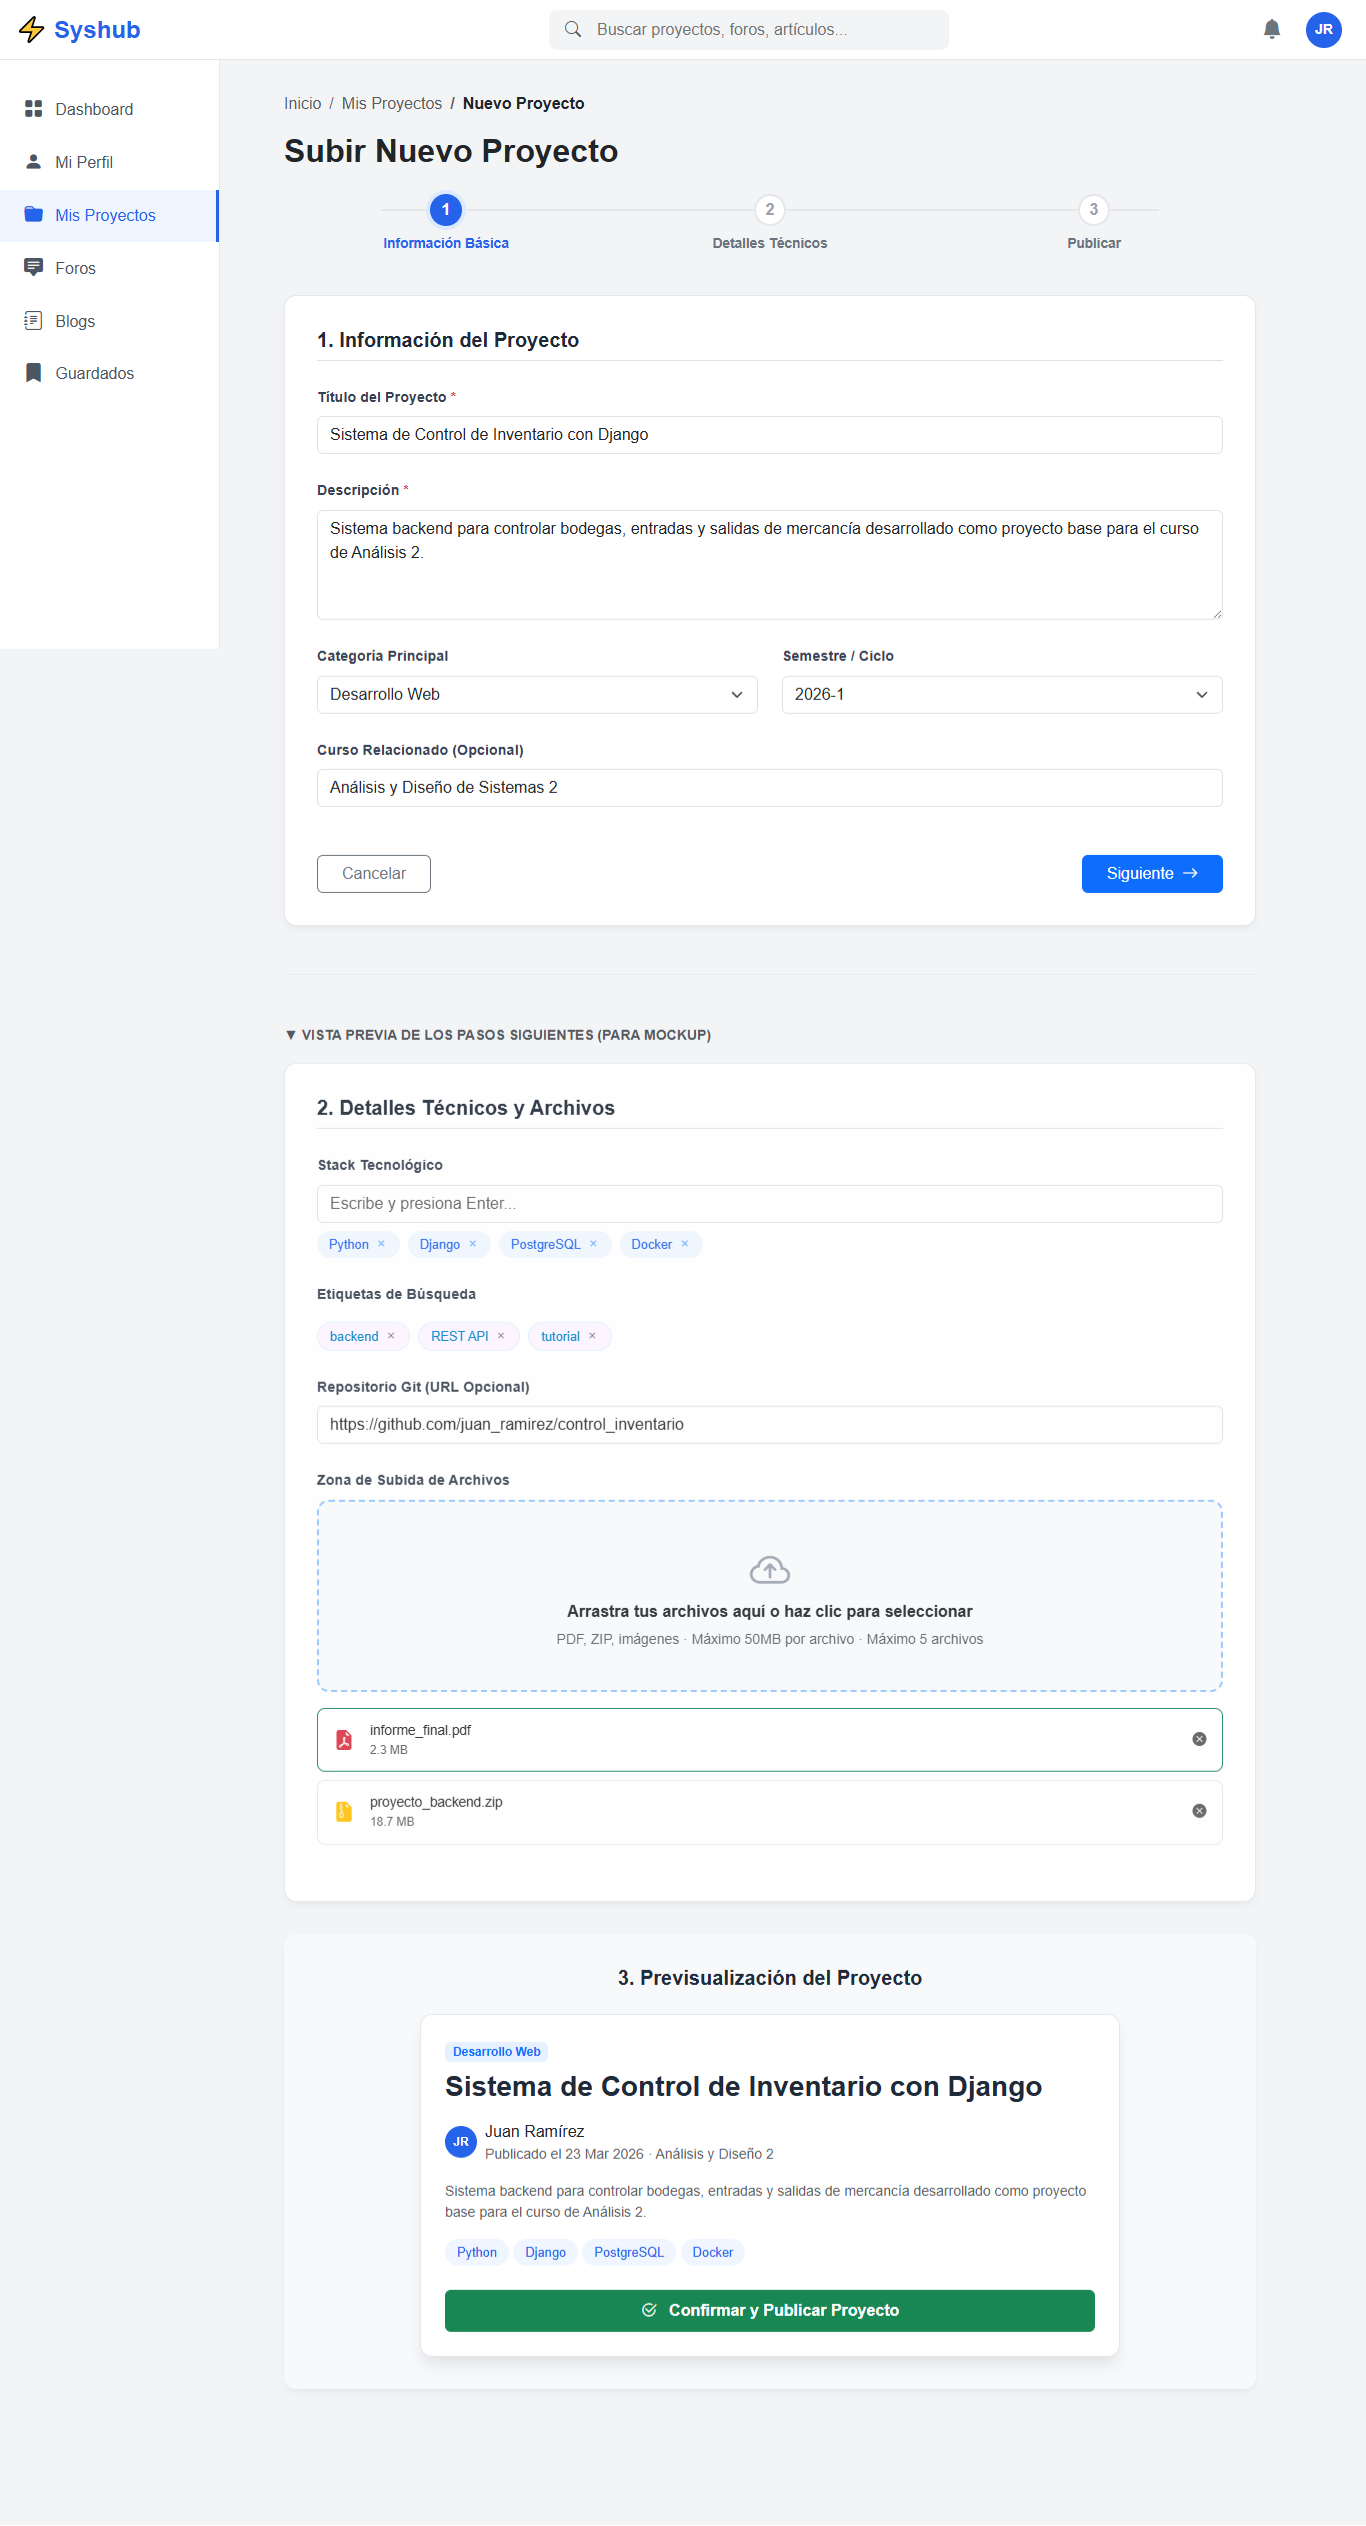The image size is (1366, 2526).
Task: Click the preview project title heading
Action: coord(744,2087)
